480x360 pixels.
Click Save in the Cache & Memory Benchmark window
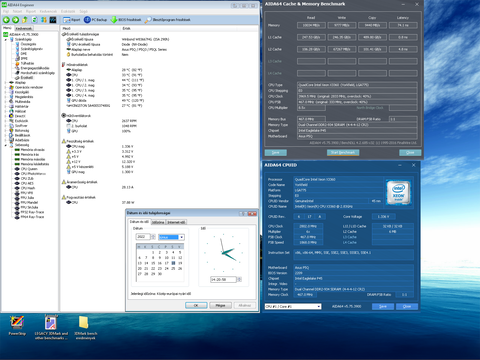276,152
